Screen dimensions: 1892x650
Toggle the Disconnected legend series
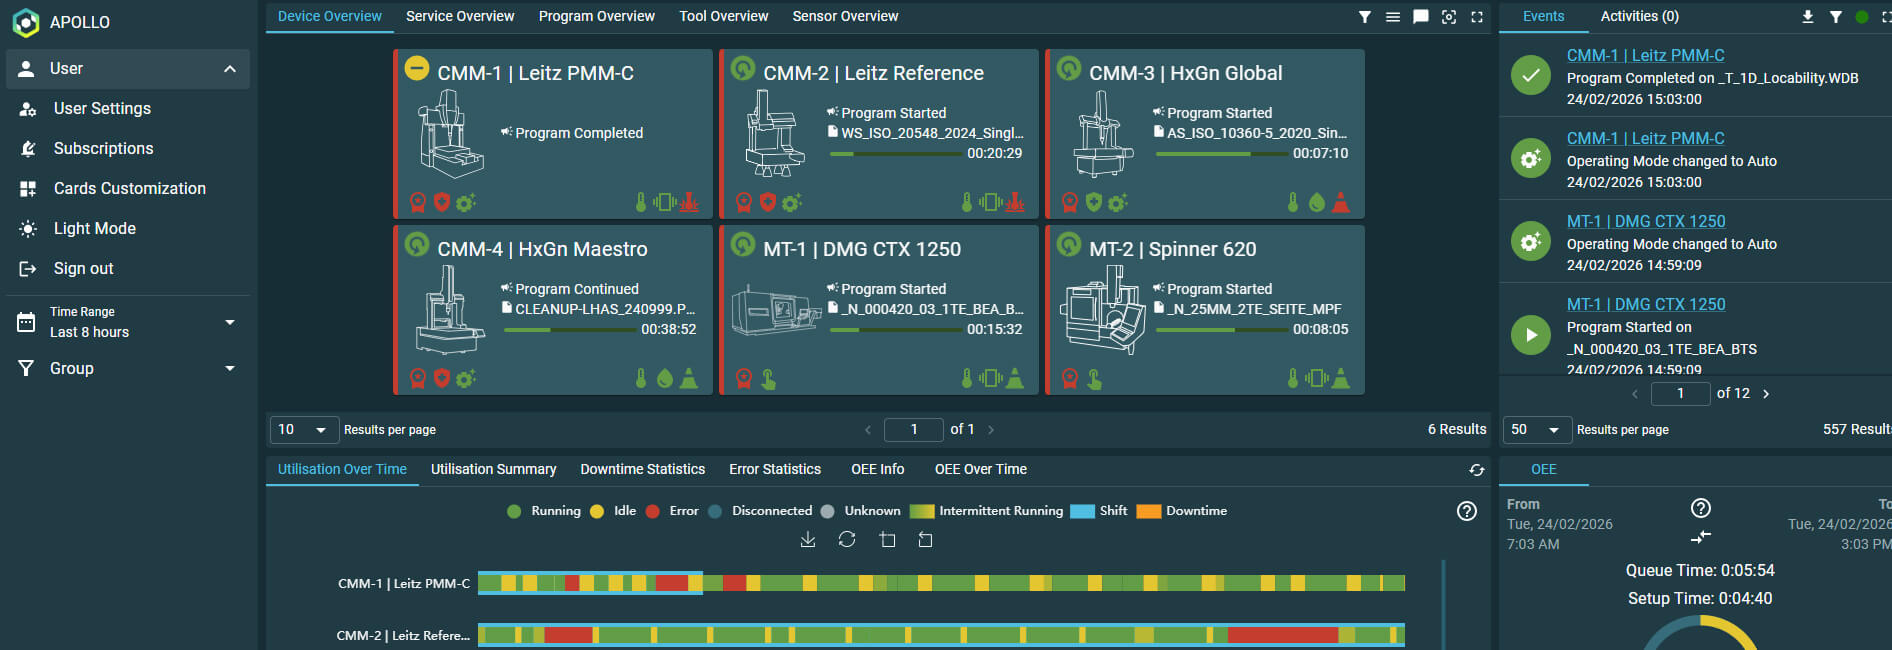[760, 511]
